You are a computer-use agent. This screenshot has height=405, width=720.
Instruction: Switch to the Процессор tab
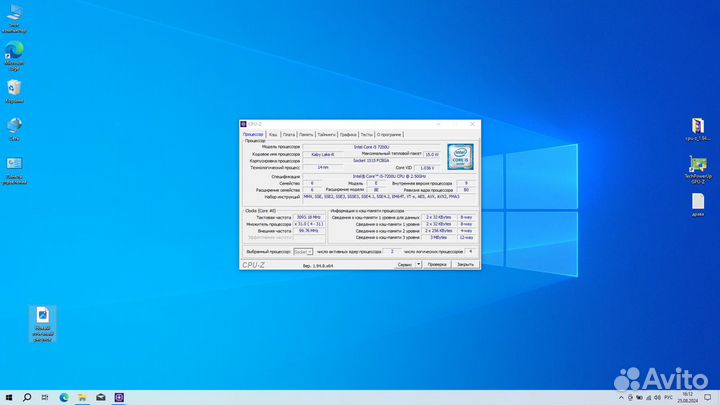[253, 134]
